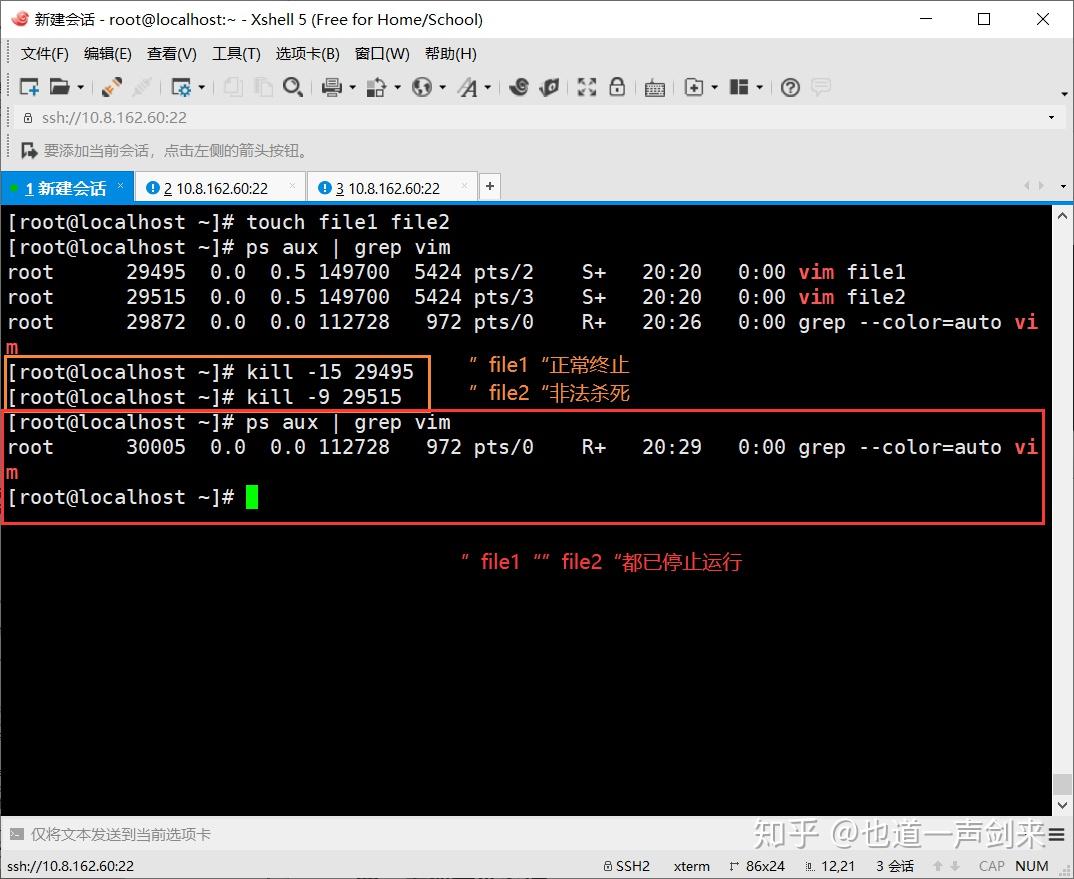The image size is (1074, 879).
Task: Click the compose bar terminal icon
Action: pyautogui.click(x=16, y=834)
